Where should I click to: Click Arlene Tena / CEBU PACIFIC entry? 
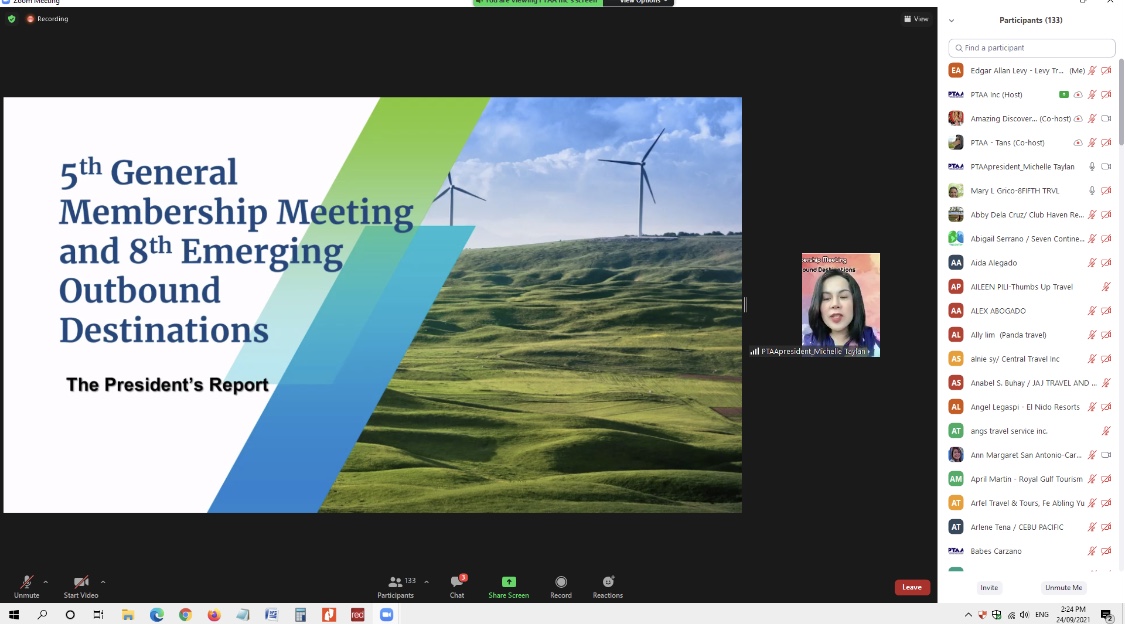[x=1030, y=527]
